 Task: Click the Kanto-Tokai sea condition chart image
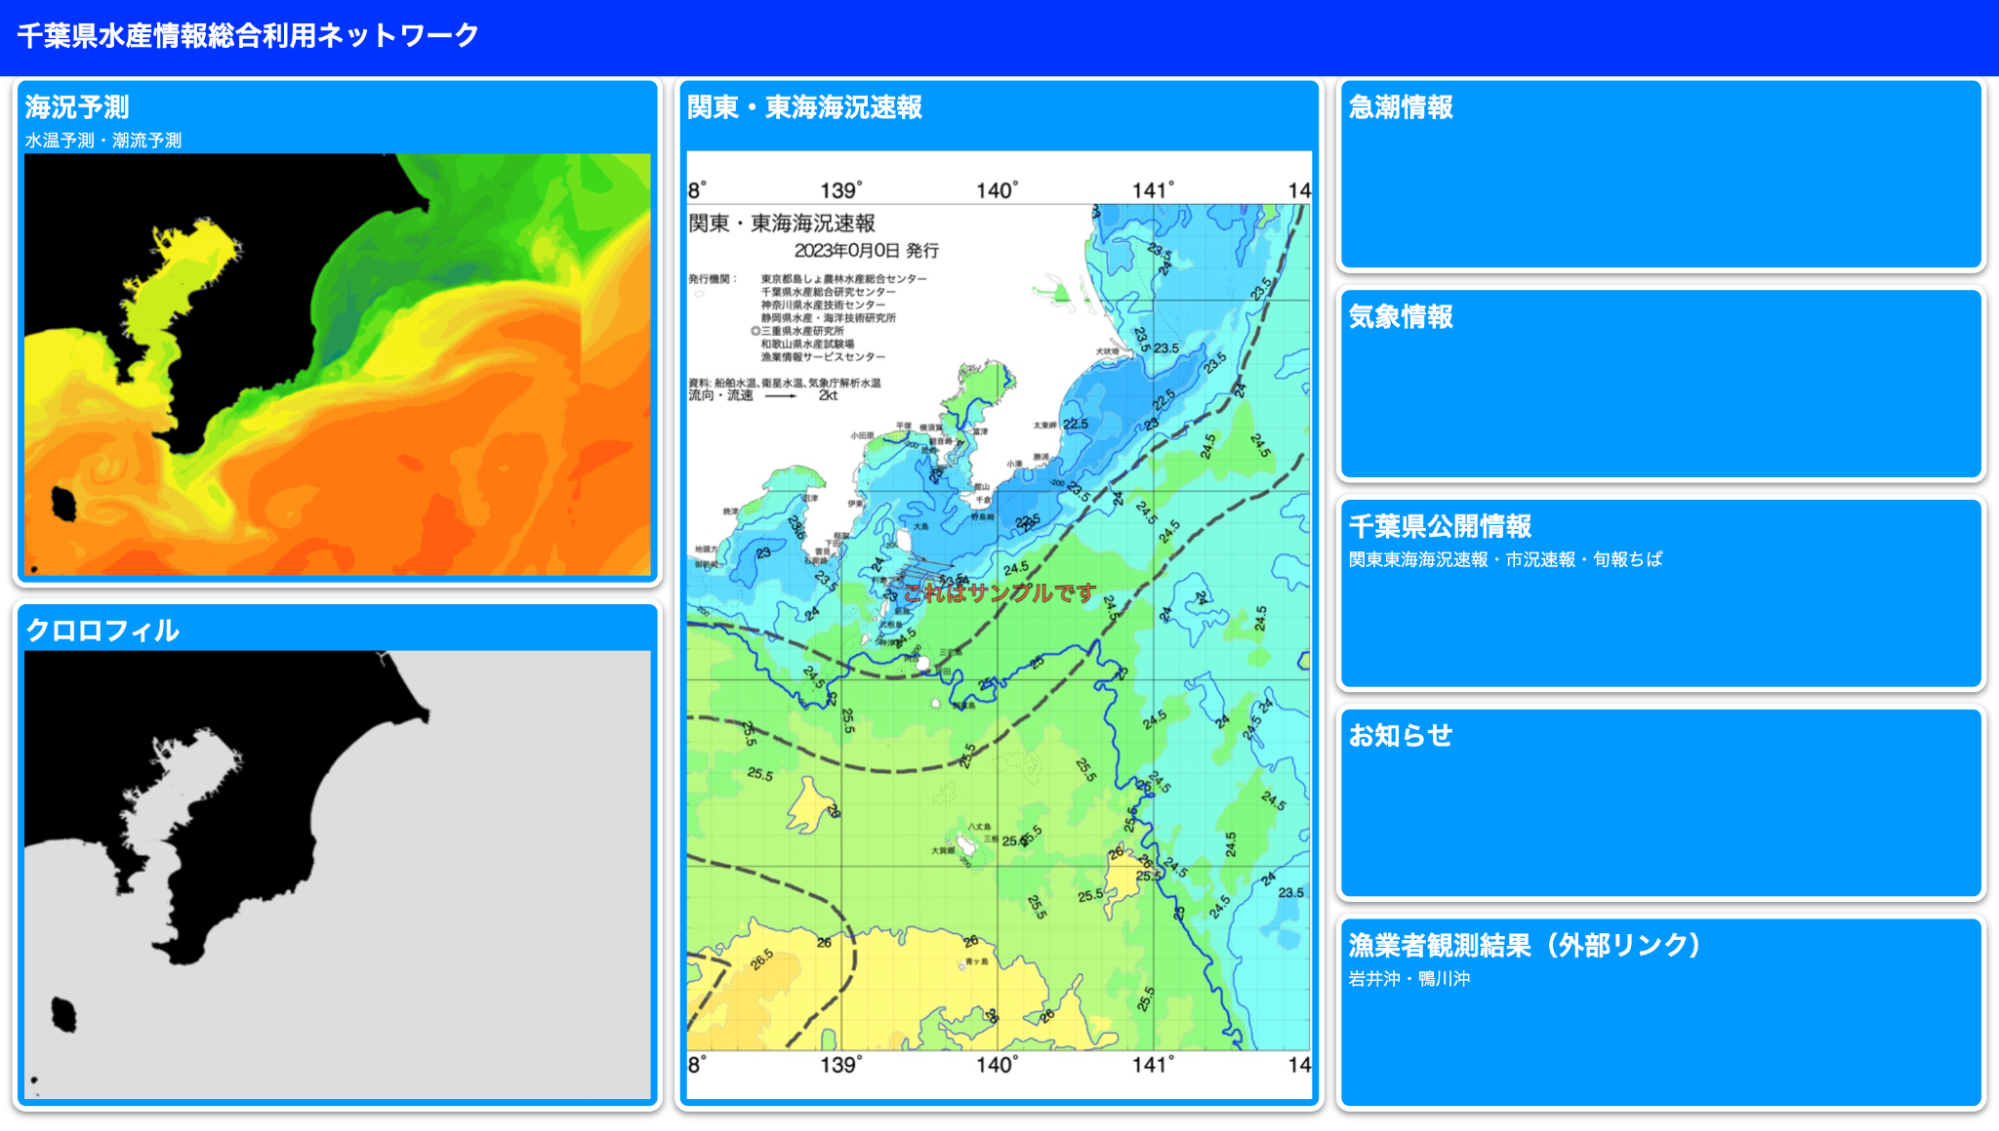pyautogui.click(x=999, y=625)
